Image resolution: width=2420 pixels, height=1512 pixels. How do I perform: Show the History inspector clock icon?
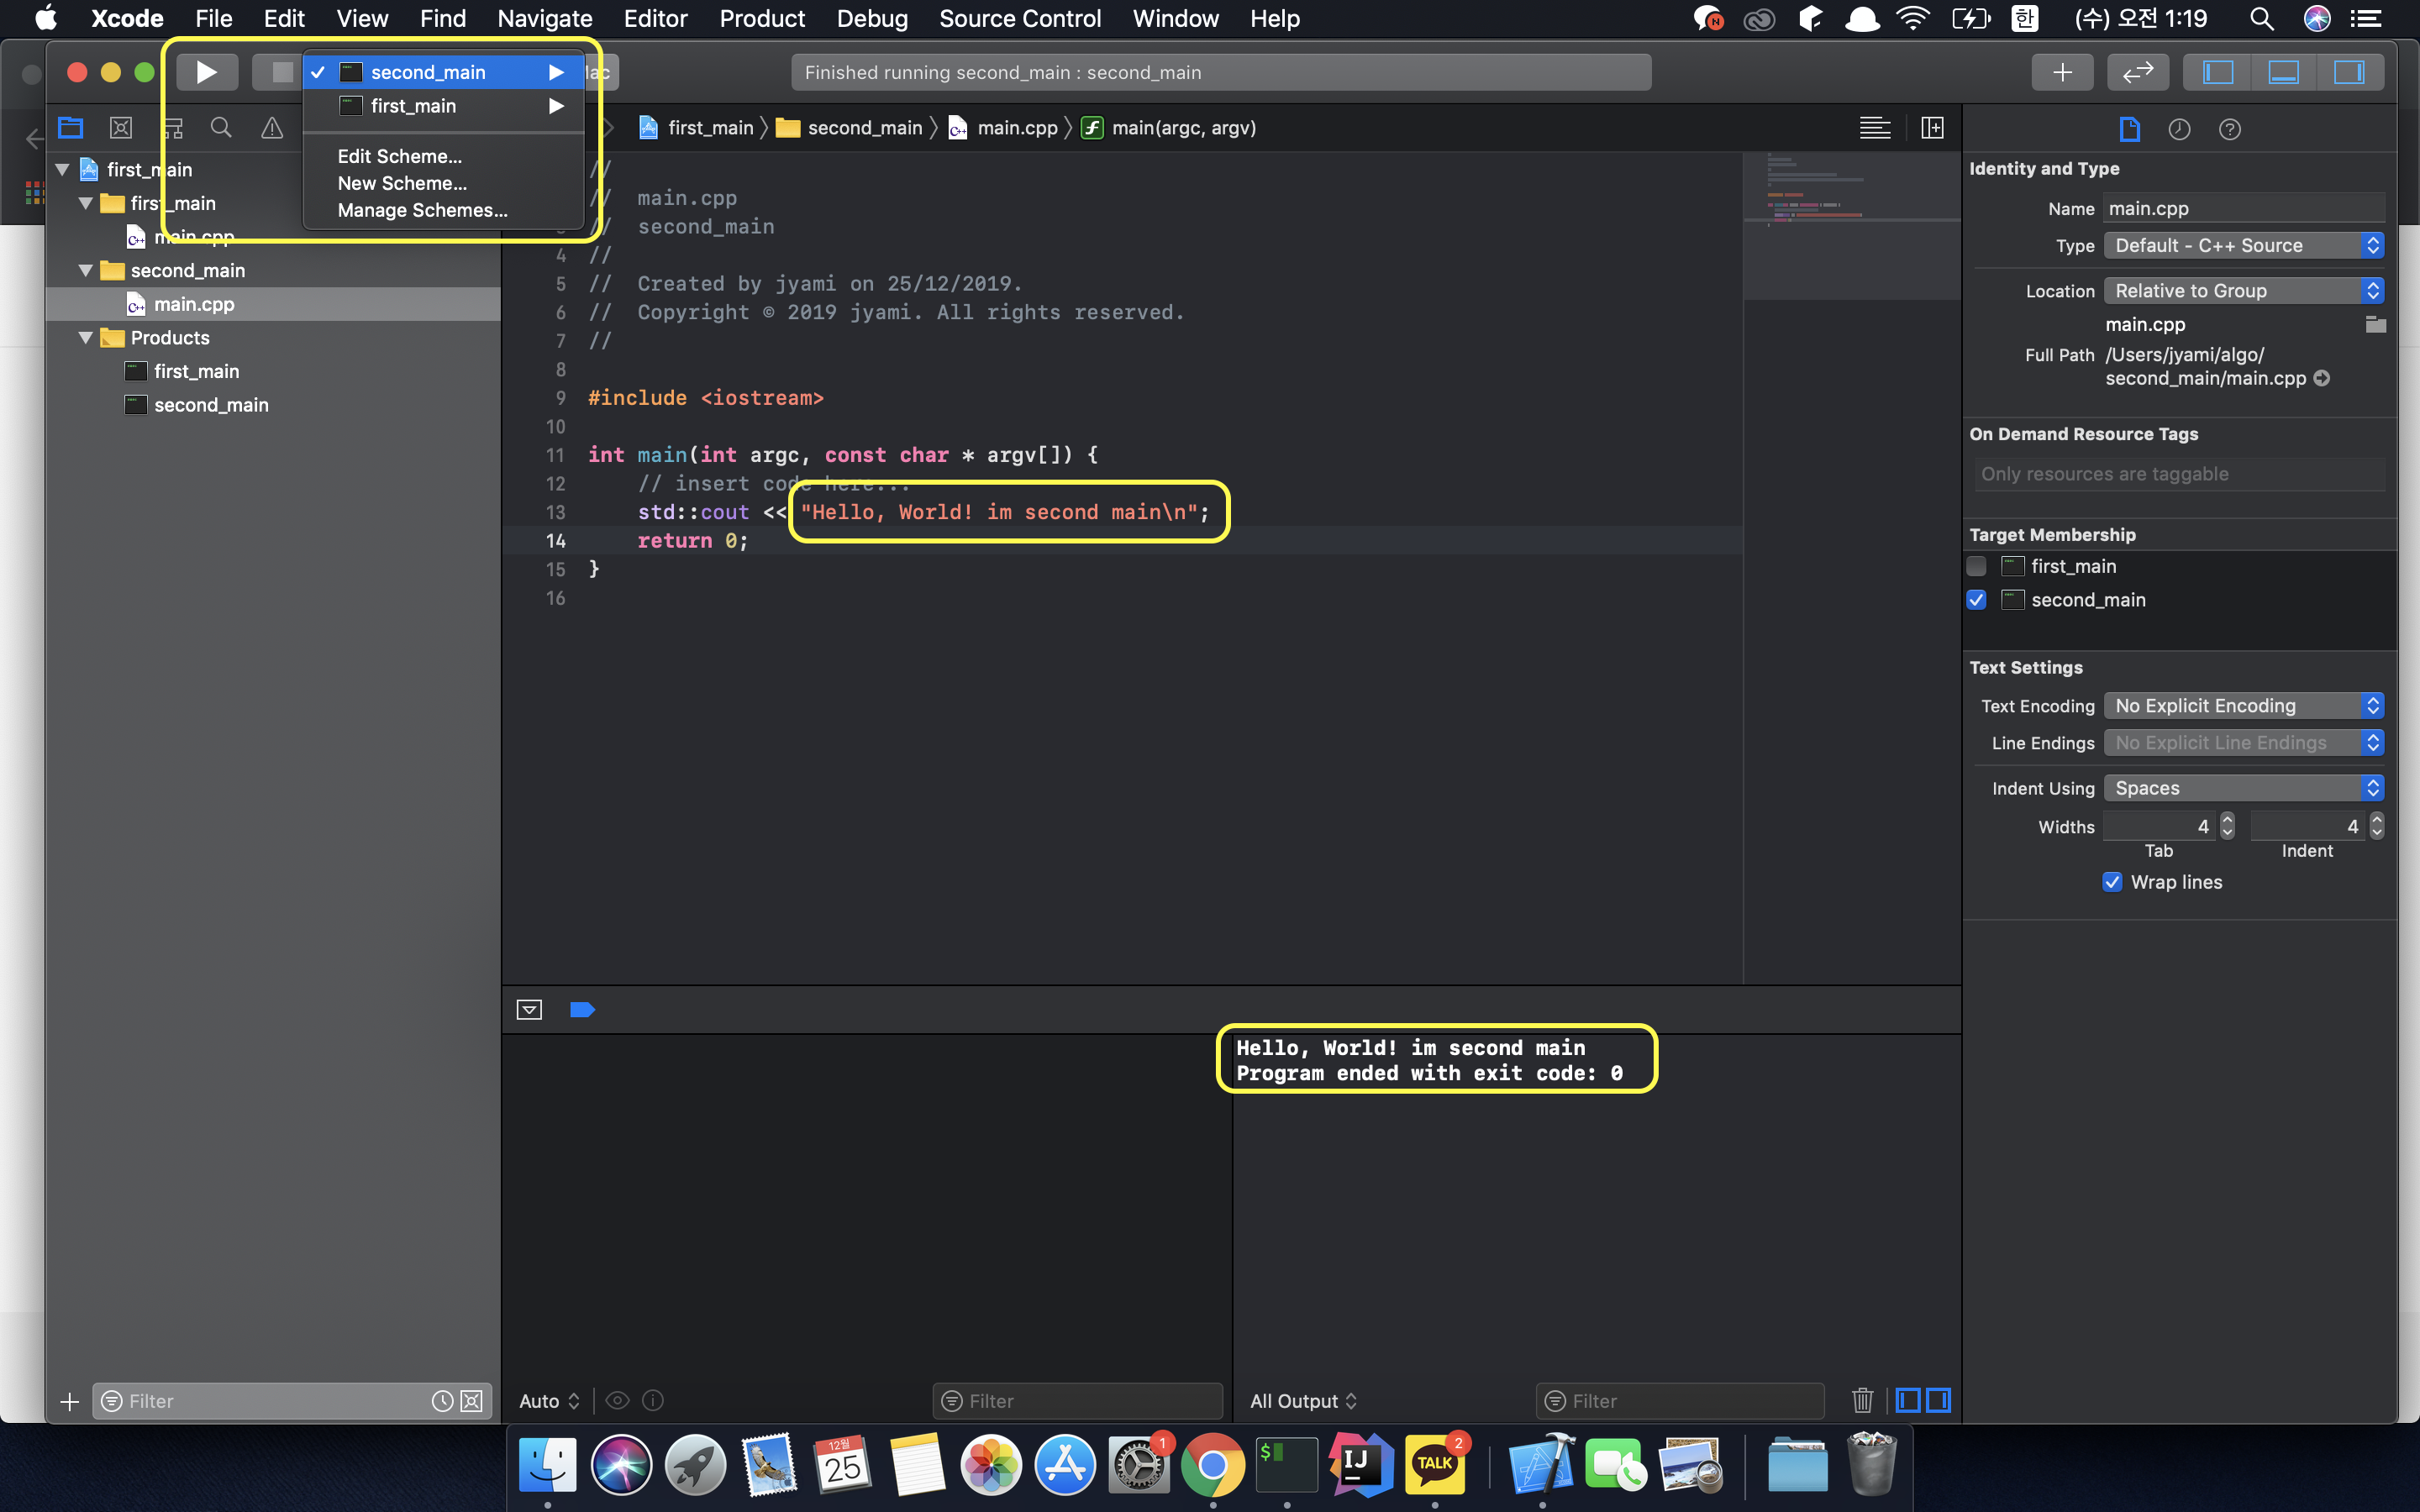click(2179, 129)
